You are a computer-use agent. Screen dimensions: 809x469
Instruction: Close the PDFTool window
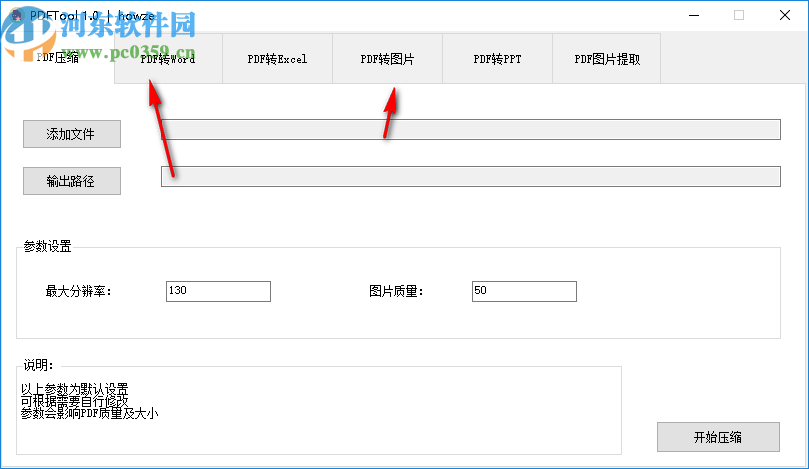click(x=785, y=15)
